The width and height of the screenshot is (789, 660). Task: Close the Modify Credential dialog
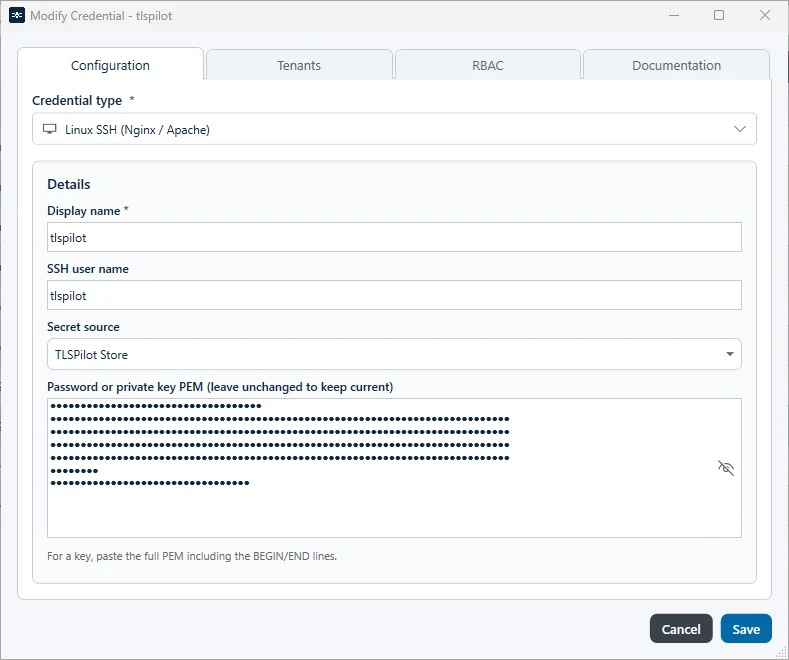(765, 16)
